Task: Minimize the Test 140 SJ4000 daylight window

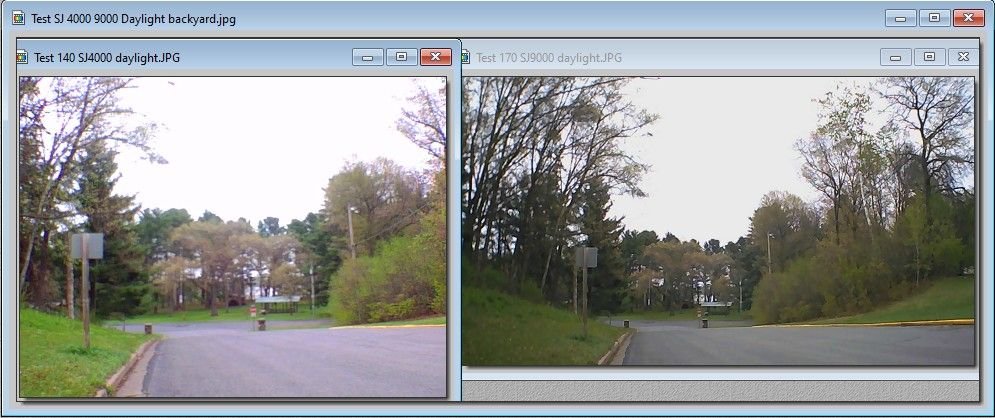Action: coord(367,57)
